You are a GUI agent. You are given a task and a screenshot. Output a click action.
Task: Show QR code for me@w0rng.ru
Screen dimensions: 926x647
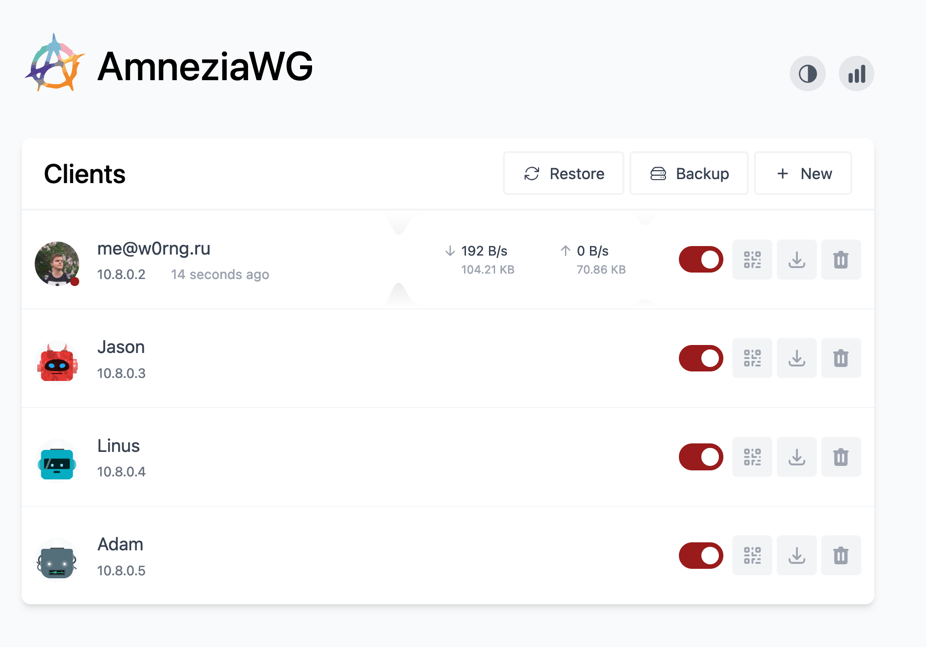[752, 260]
